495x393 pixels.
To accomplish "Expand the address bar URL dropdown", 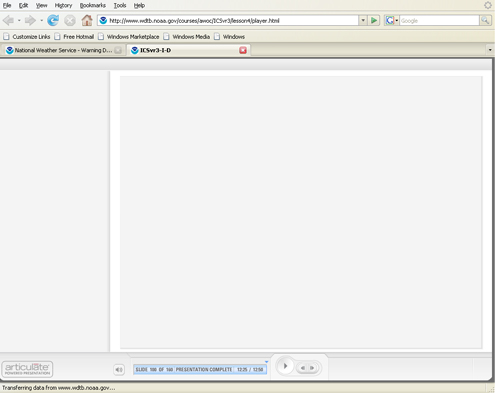I will click(x=363, y=21).
